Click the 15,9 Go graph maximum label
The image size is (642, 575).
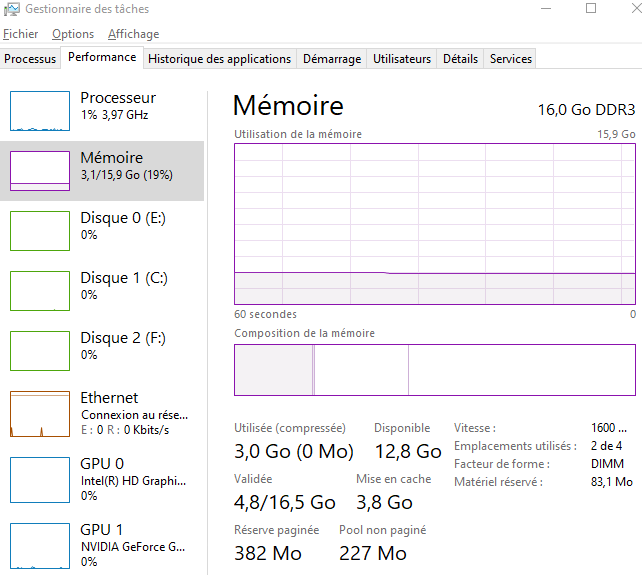point(616,134)
